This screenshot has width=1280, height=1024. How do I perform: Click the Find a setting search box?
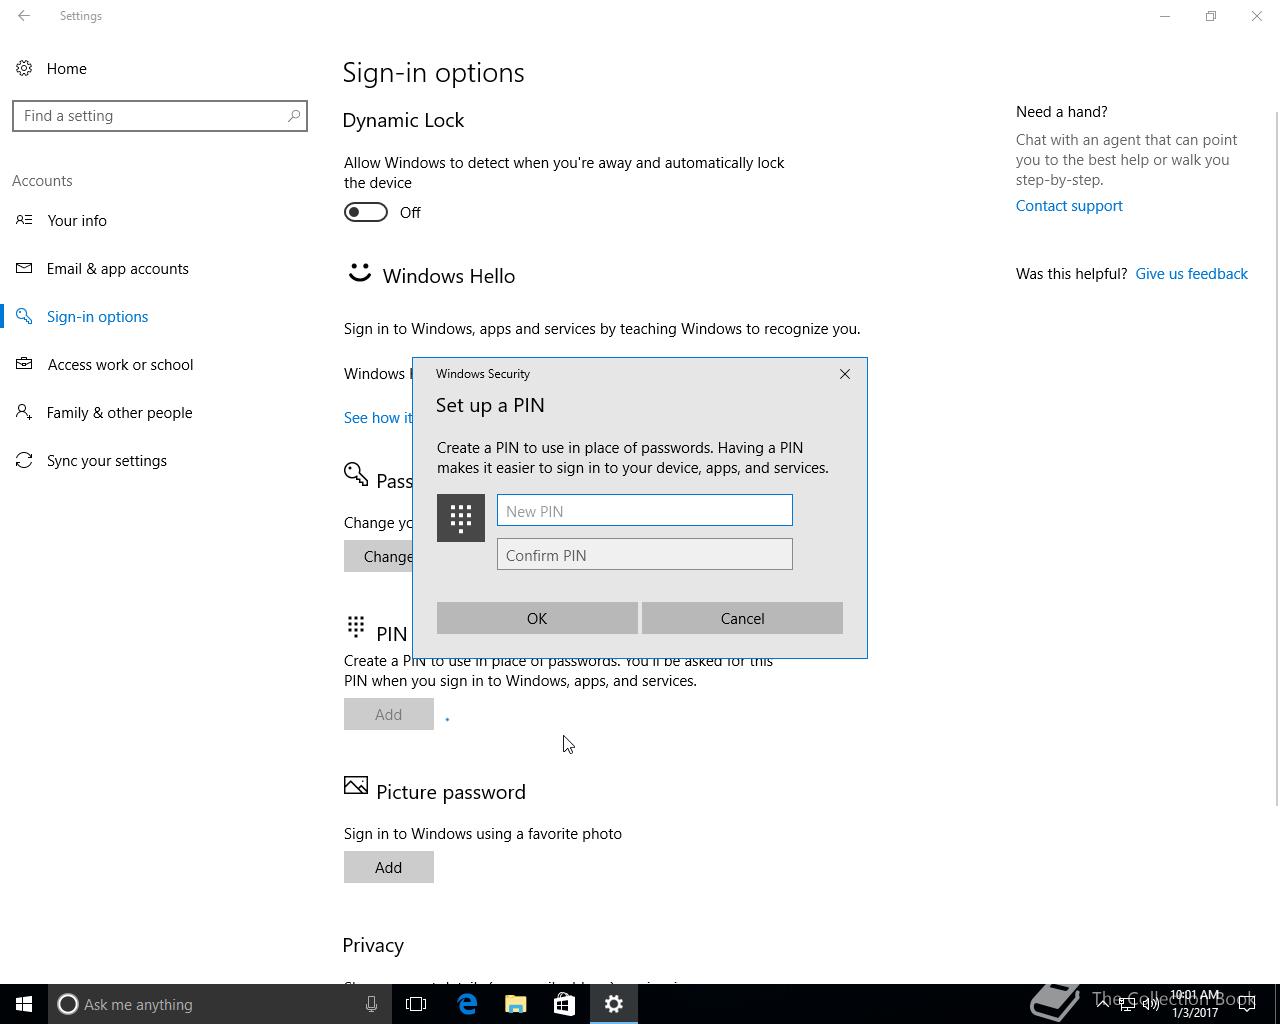160,116
